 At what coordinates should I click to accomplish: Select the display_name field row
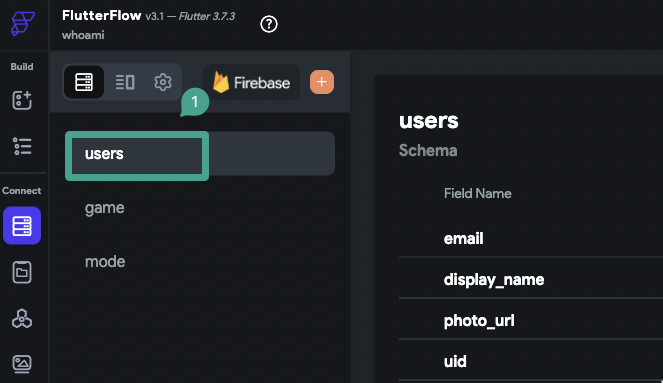531,279
